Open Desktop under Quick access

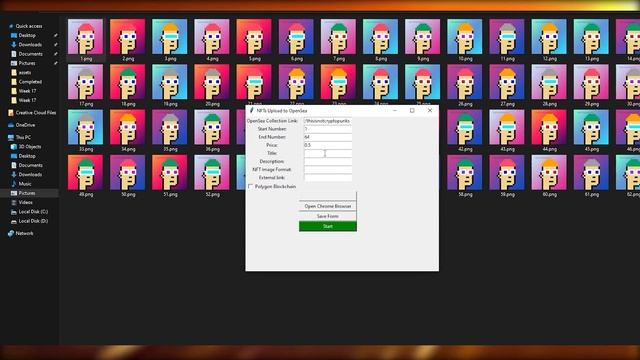coord(27,35)
